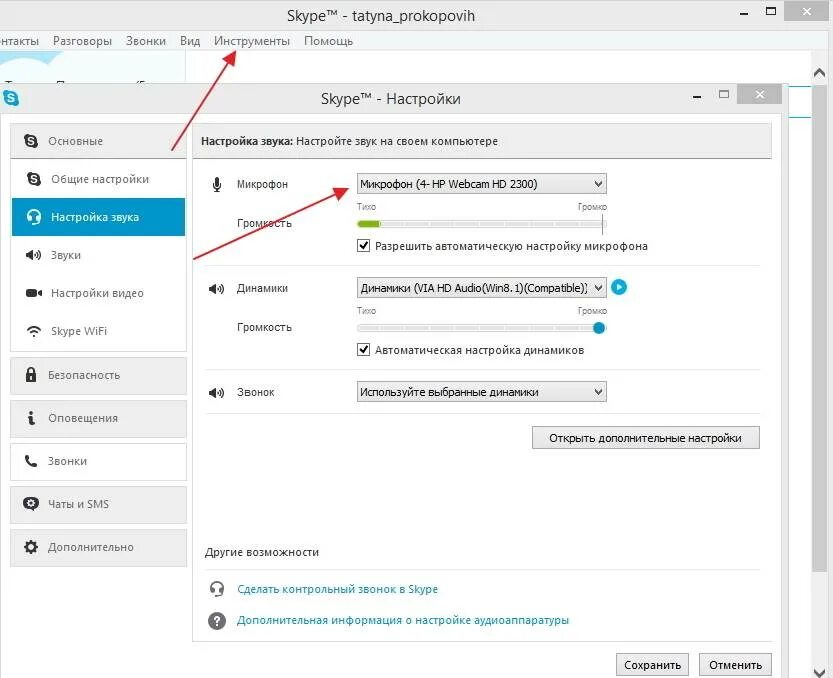This screenshot has height=678, width=833.
Task: Click the speaker icon beside Динамики label
Action: tap(216, 289)
